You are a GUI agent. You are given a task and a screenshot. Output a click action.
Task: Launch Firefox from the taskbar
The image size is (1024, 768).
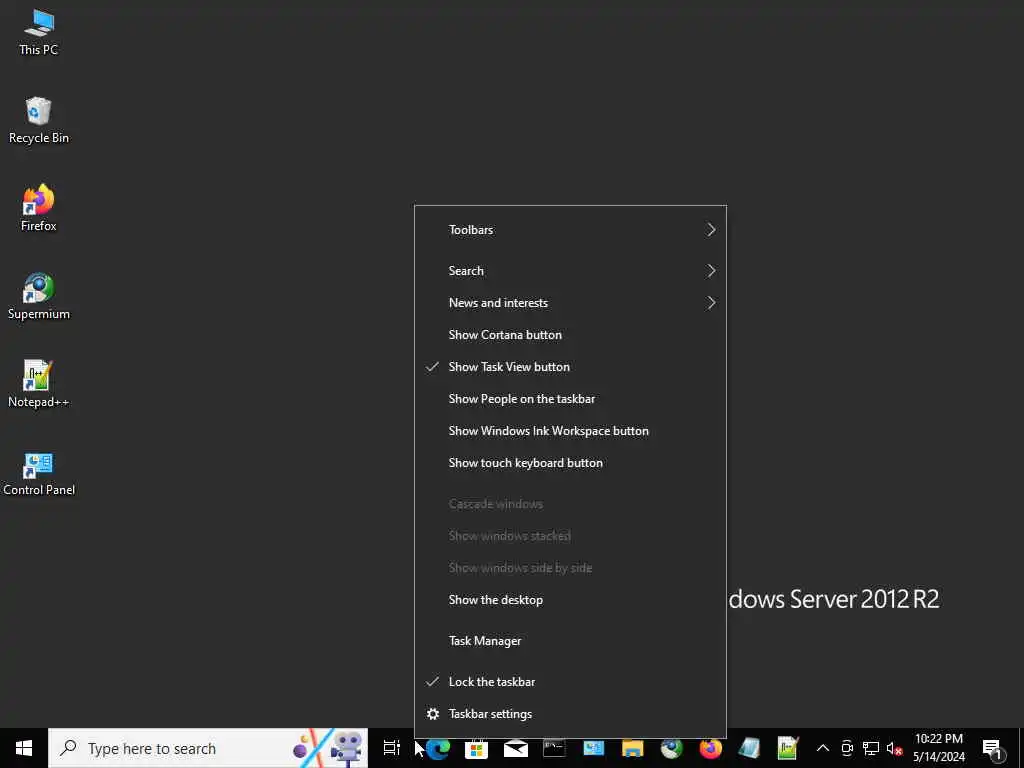pos(711,748)
